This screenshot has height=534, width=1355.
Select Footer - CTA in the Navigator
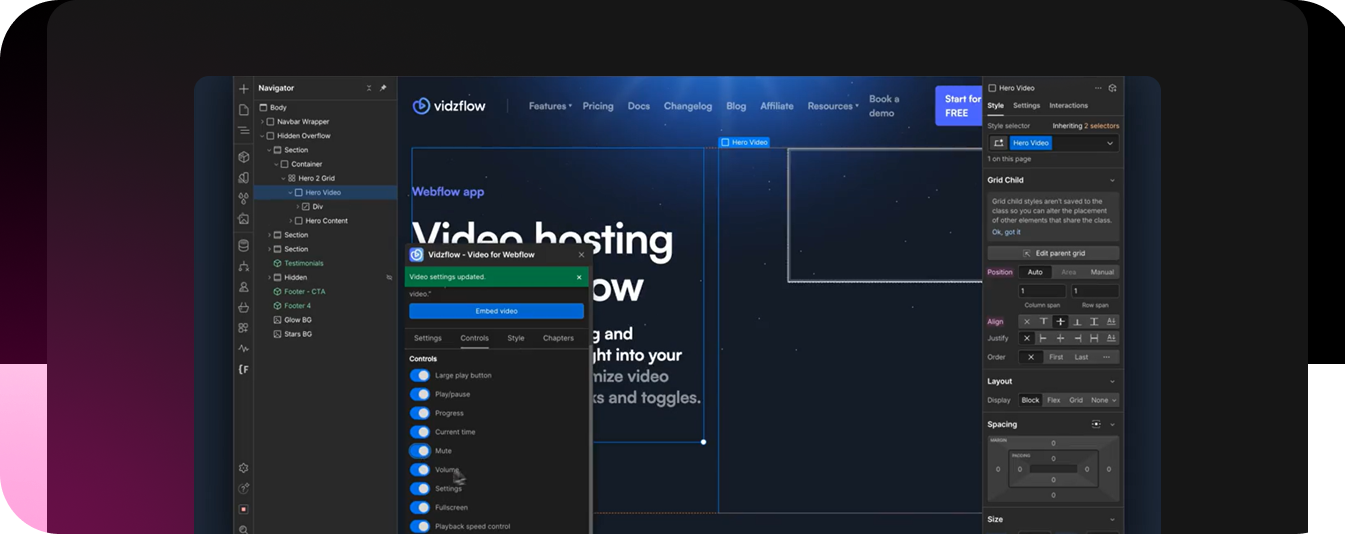[x=304, y=291]
